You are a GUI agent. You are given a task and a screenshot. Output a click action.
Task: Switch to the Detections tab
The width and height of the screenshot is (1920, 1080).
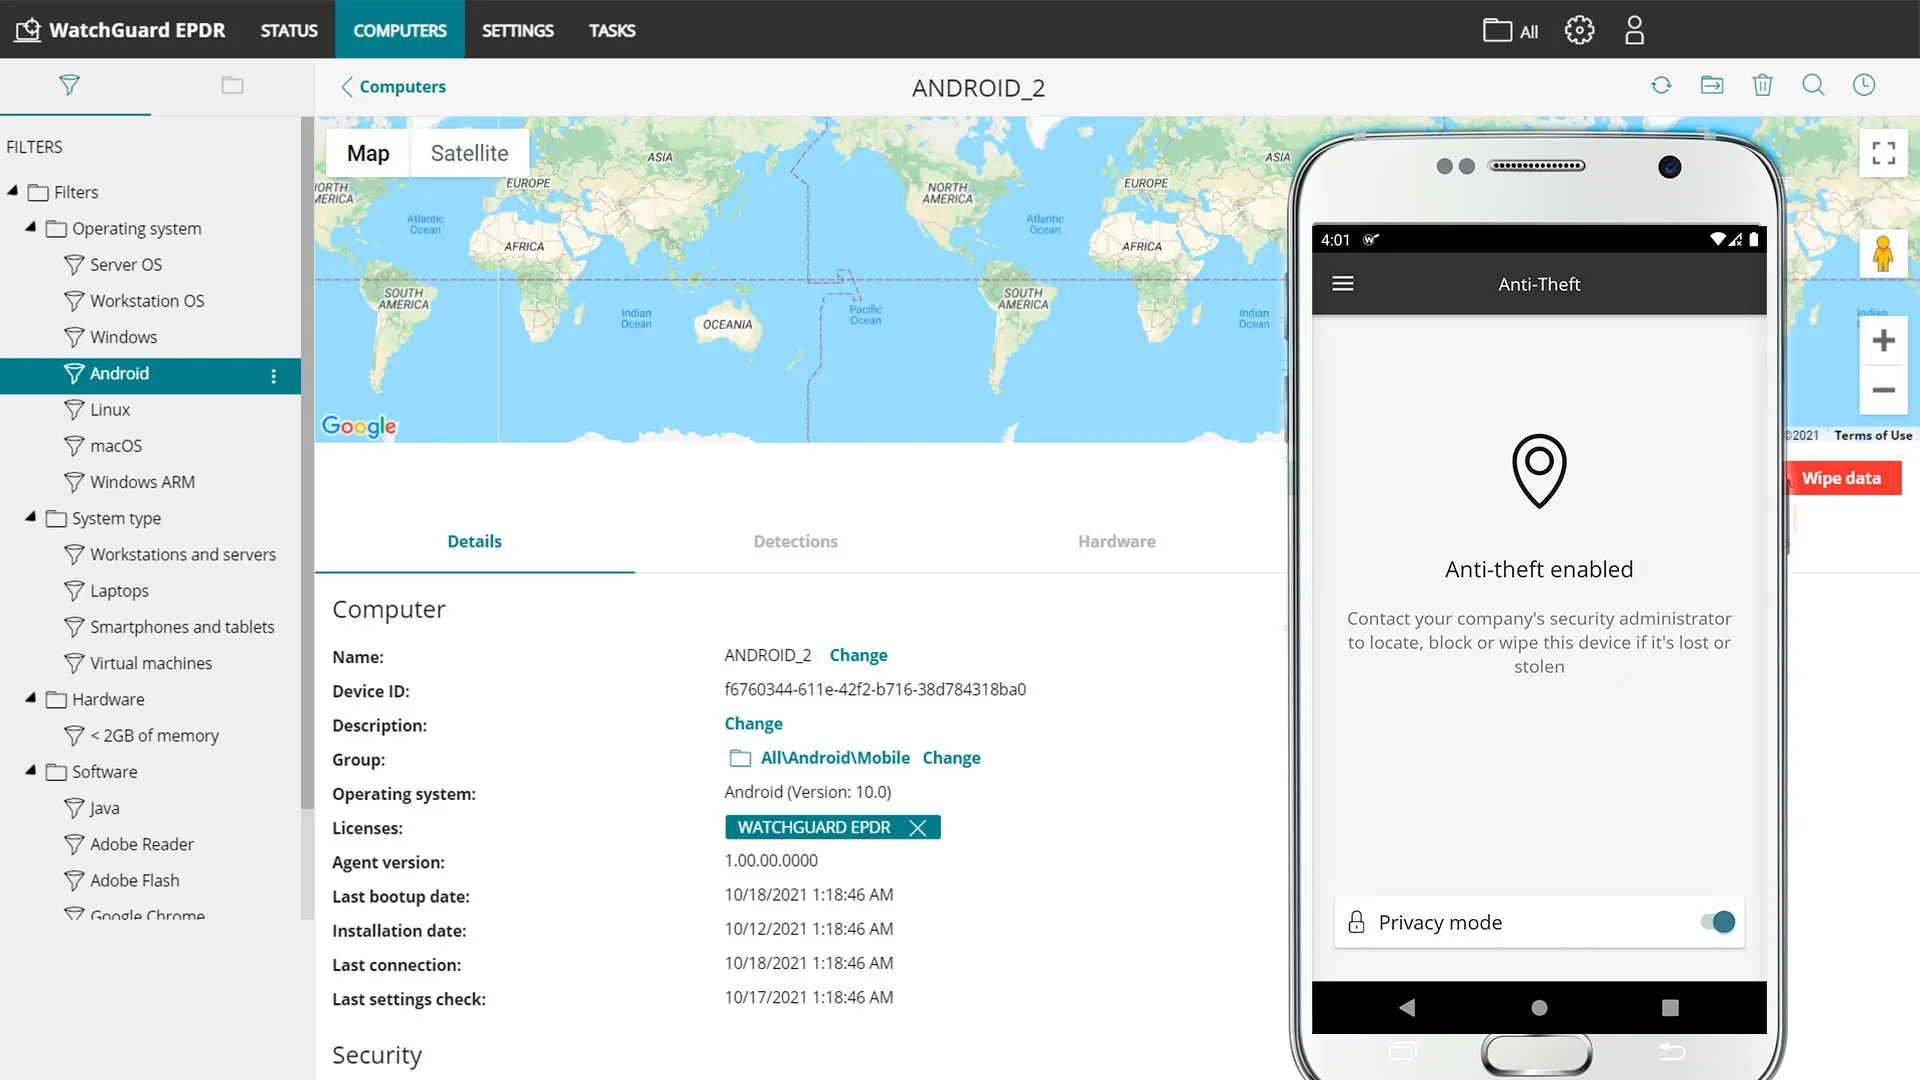(795, 542)
